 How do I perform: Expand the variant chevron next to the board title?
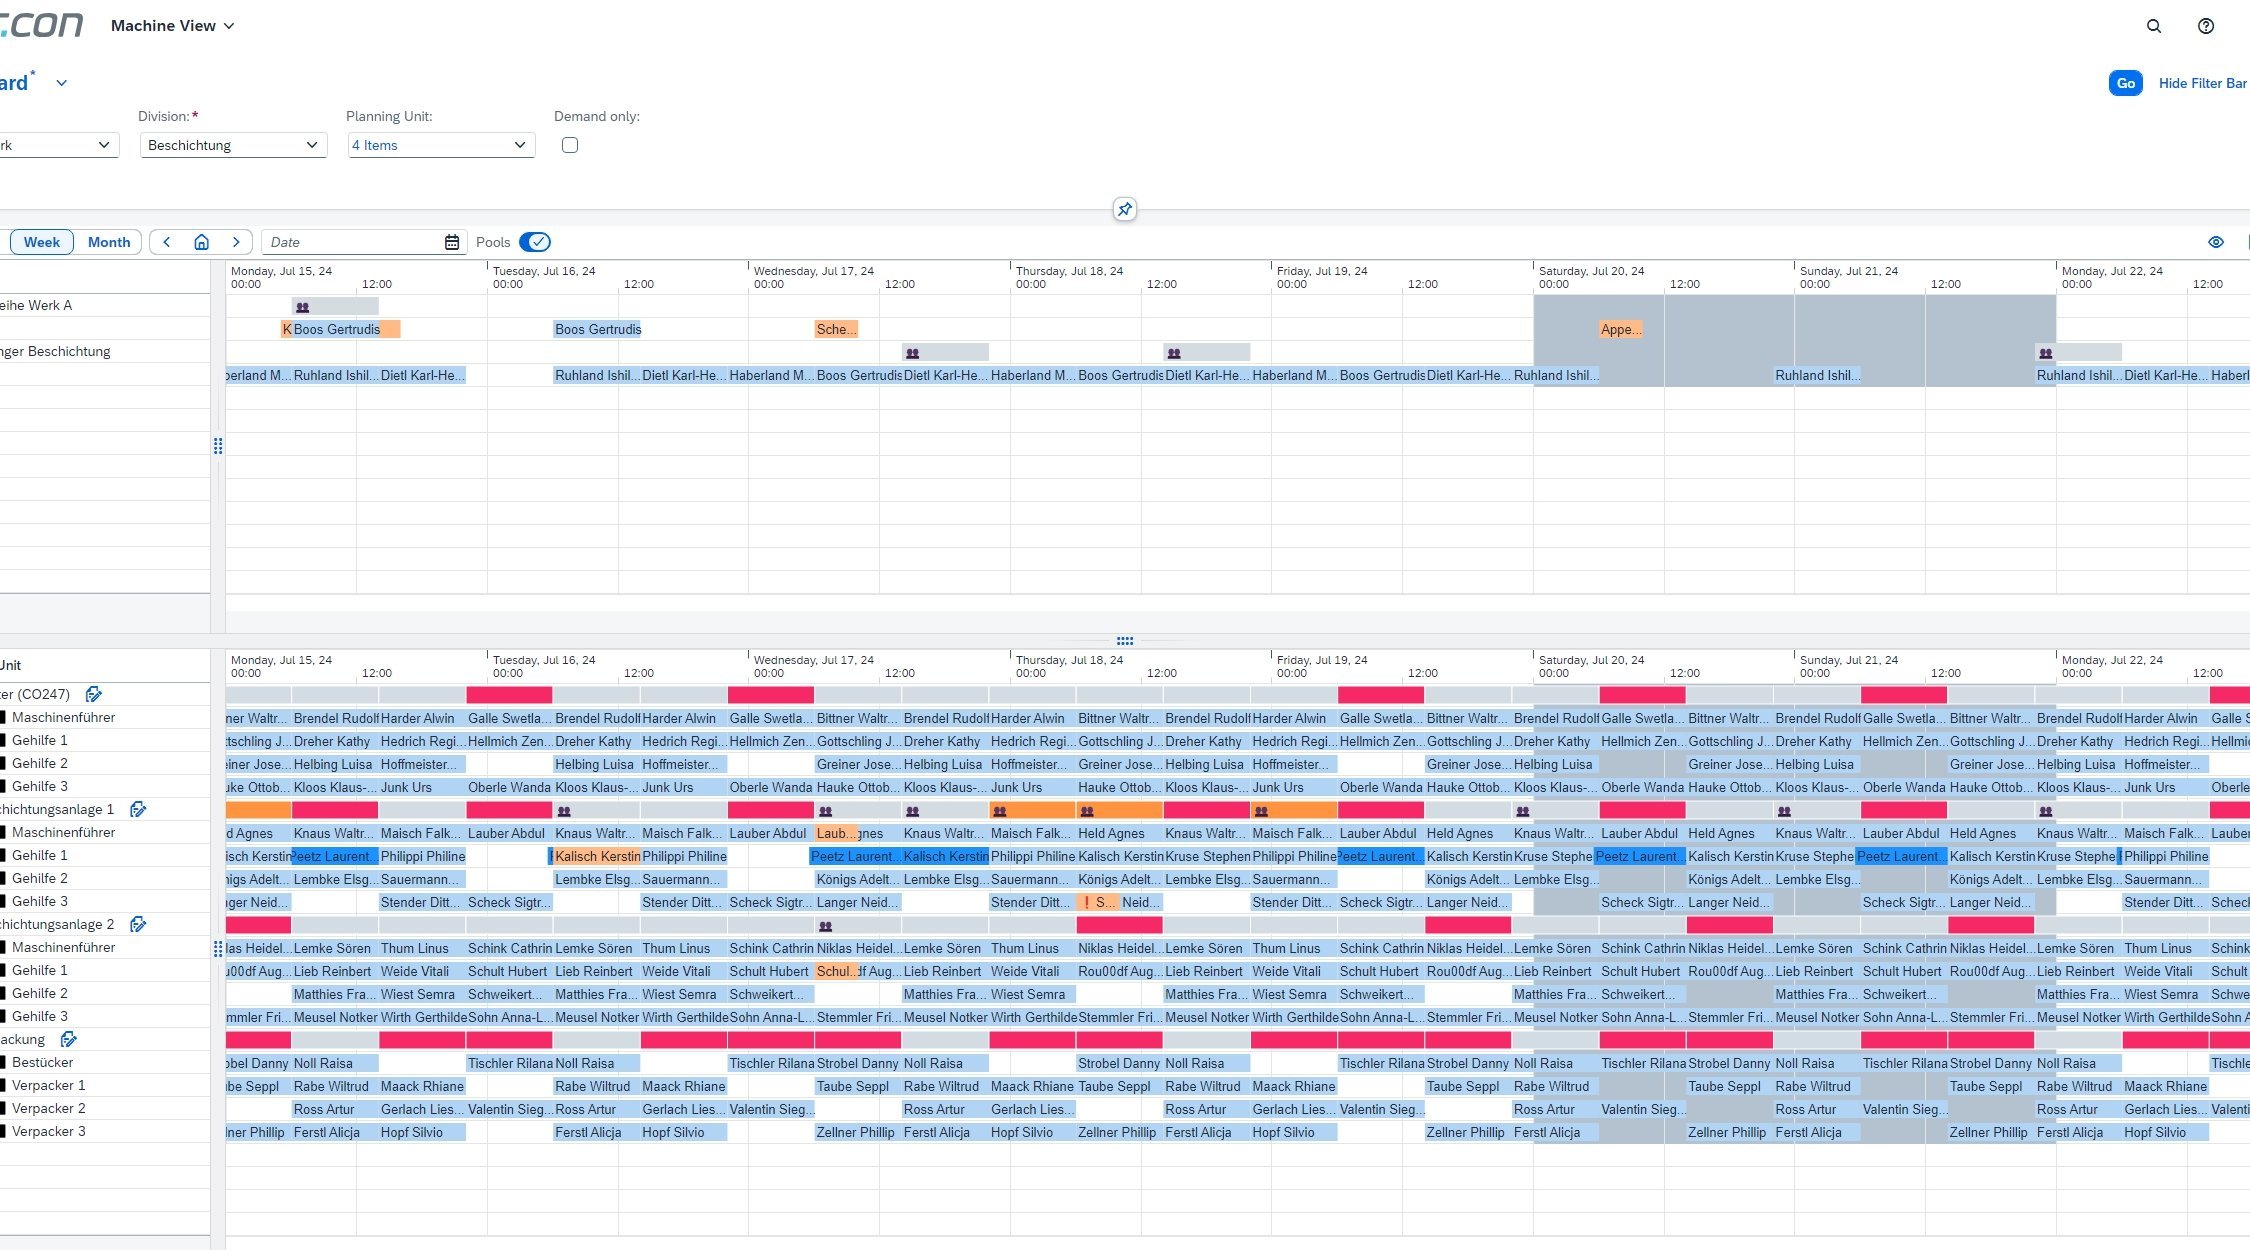(62, 83)
